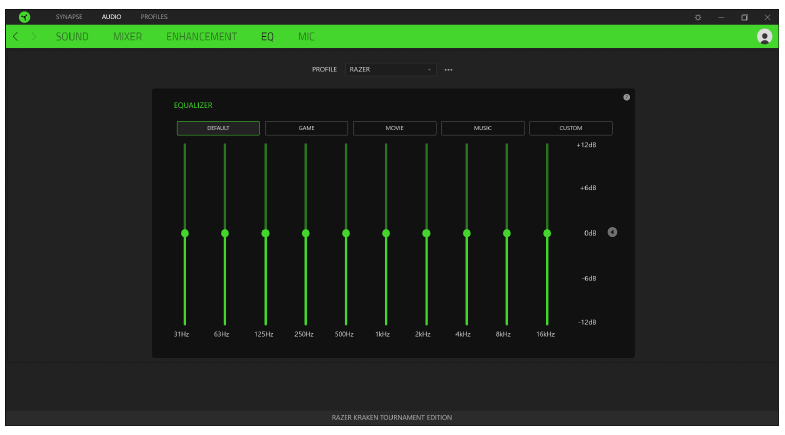Minimize the Synapse window
Viewport: 785px width, 435px height.
pyautogui.click(x=721, y=17)
